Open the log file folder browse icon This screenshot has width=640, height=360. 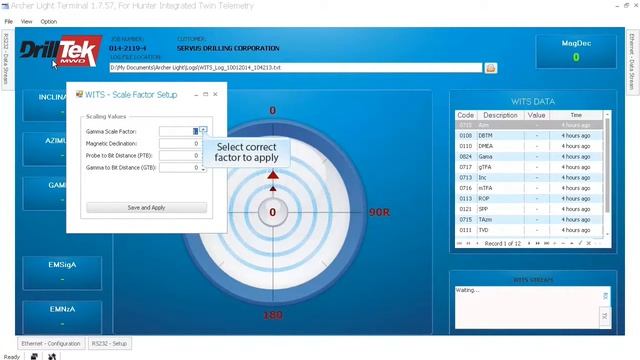pyautogui.click(x=491, y=68)
